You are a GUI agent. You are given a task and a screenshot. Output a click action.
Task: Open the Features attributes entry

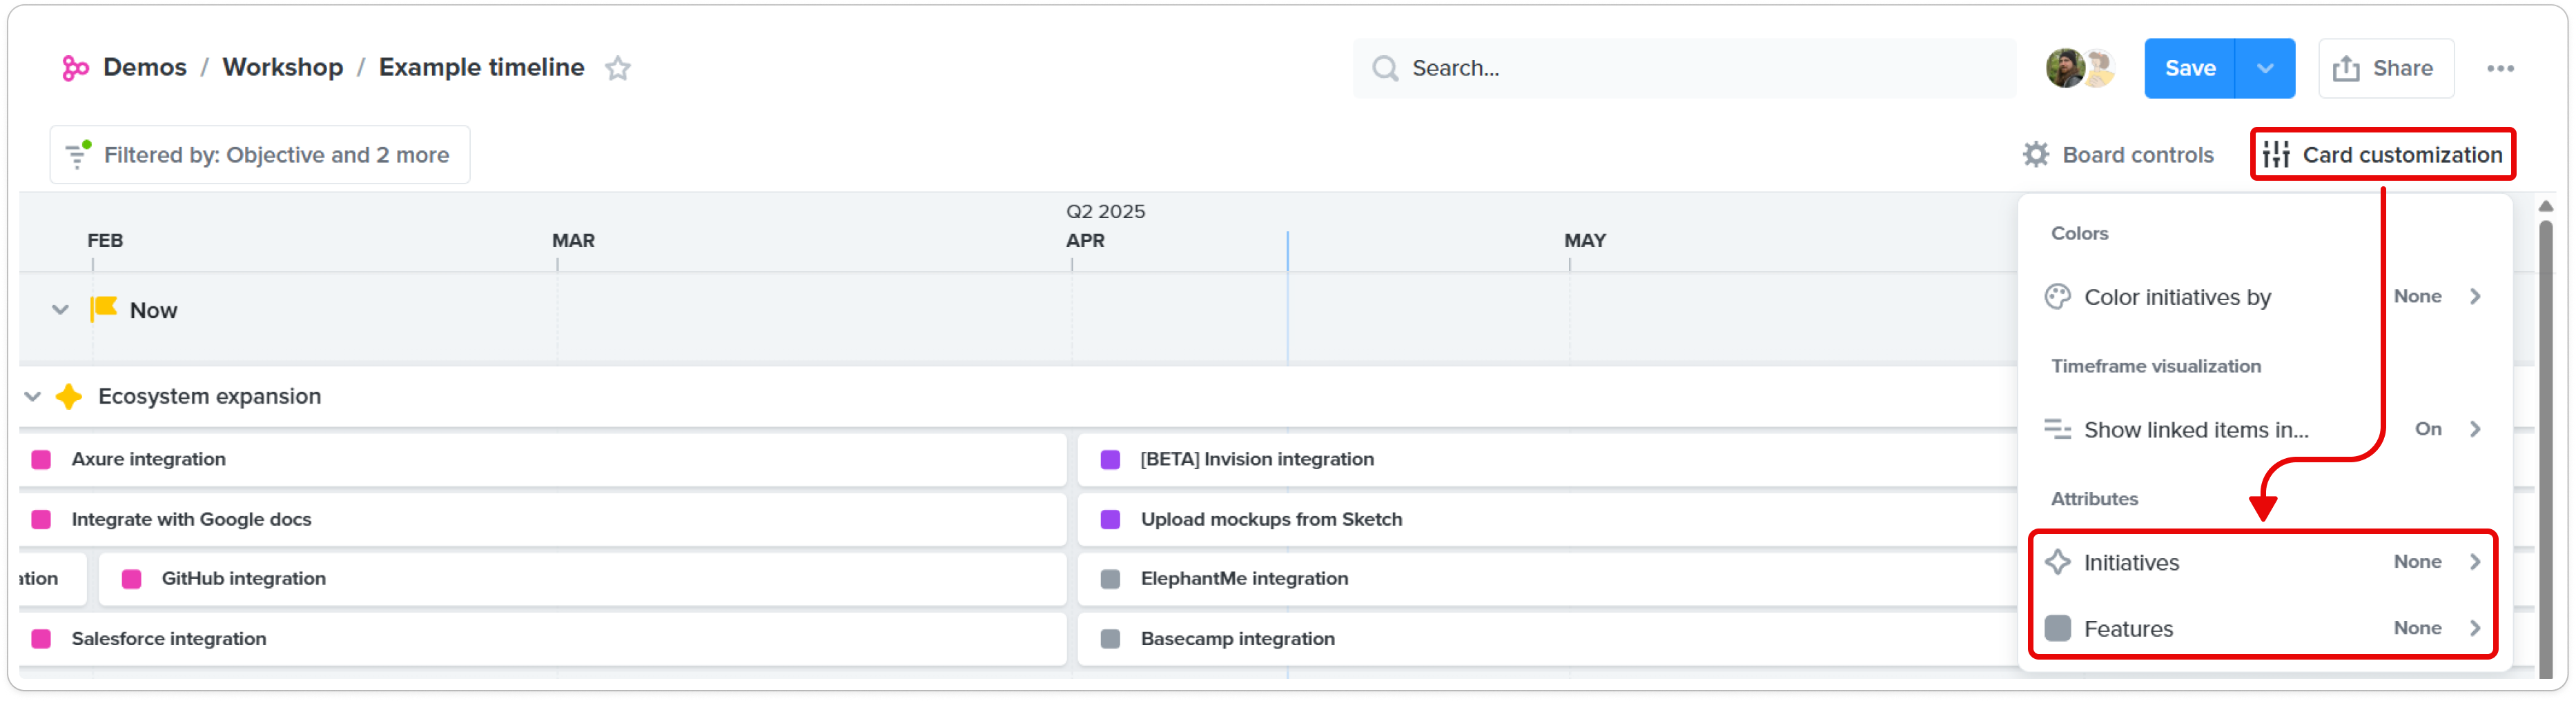2264,628
